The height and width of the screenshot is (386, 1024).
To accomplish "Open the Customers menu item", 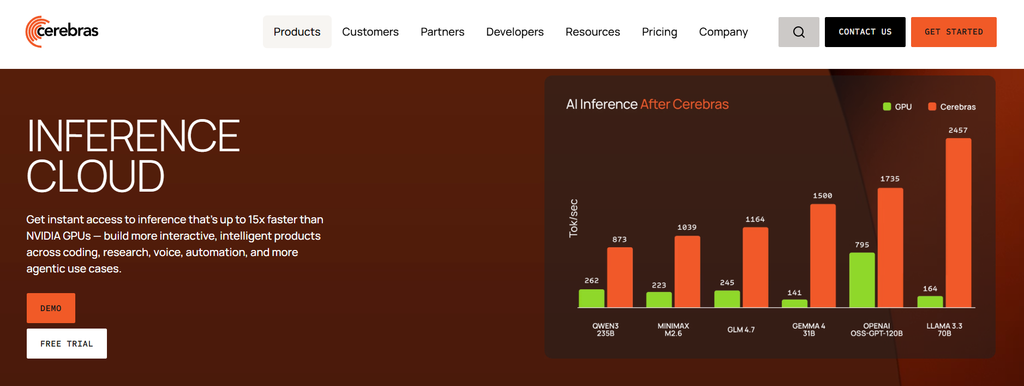I will click(x=370, y=32).
